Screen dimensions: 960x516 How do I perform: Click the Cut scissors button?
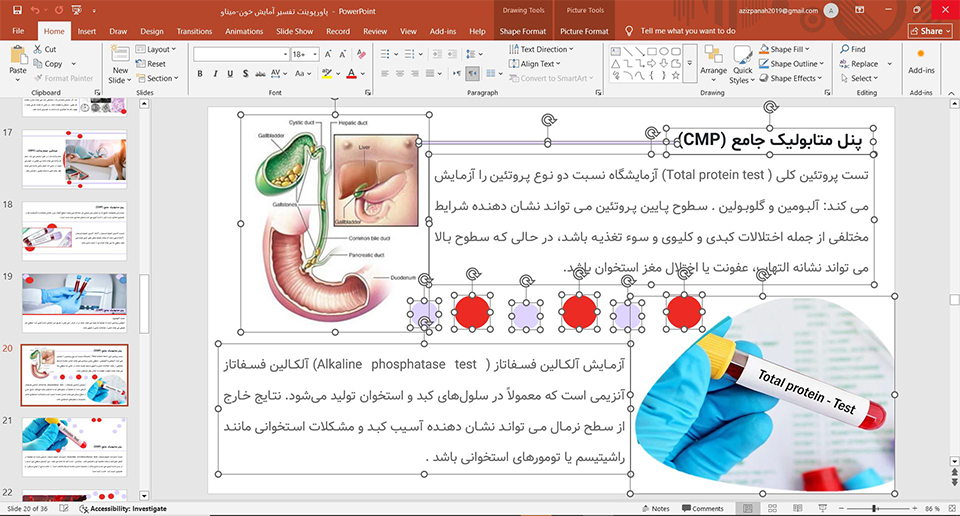pyautogui.click(x=45, y=49)
